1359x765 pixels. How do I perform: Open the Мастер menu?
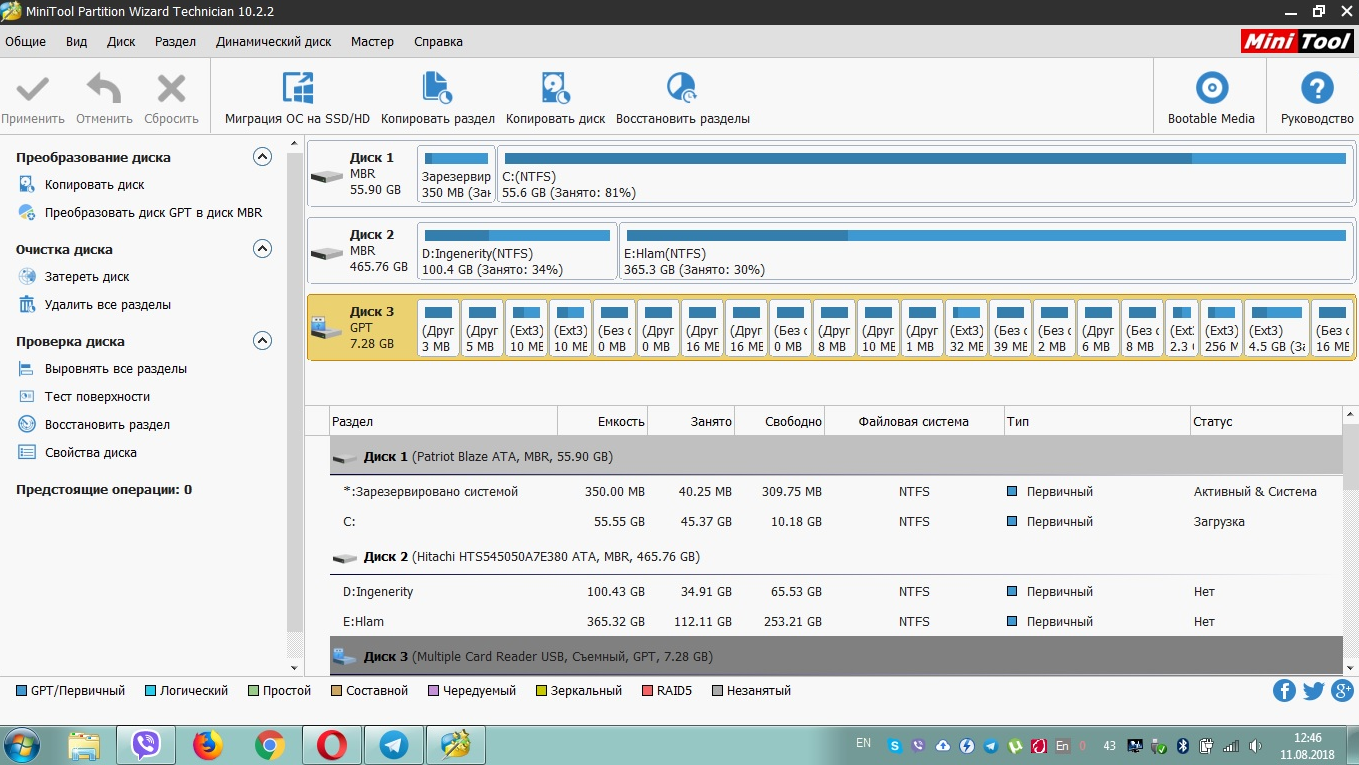(x=372, y=42)
